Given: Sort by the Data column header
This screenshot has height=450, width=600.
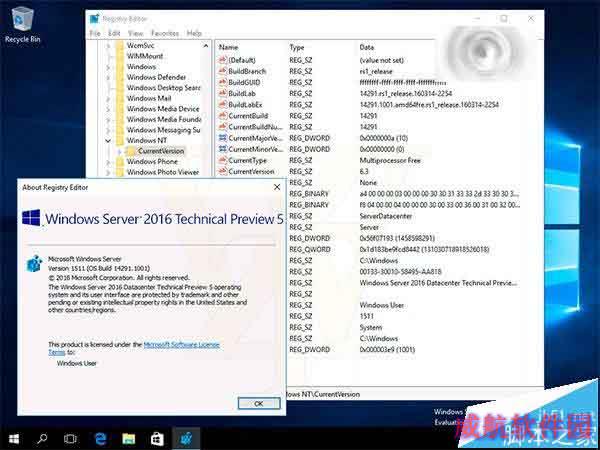Looking at the screenshot, I should [x=367, y=47].
